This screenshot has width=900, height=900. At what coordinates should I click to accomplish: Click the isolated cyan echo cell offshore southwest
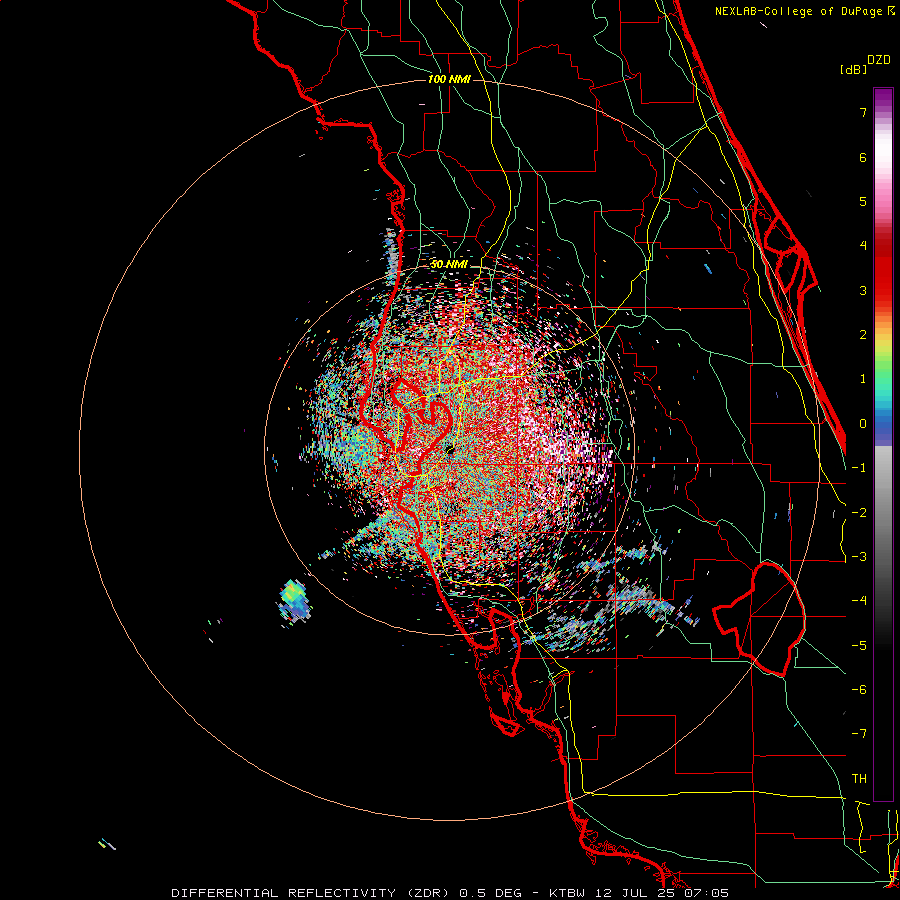295,601
